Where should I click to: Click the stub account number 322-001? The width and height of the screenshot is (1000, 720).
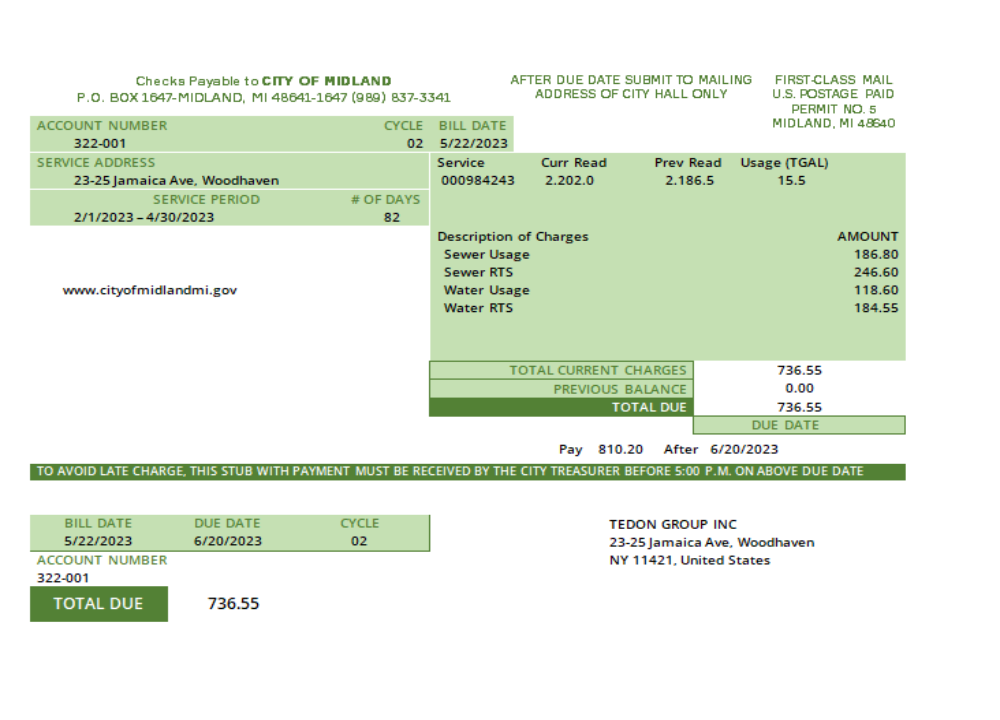[x=63, y=578]
